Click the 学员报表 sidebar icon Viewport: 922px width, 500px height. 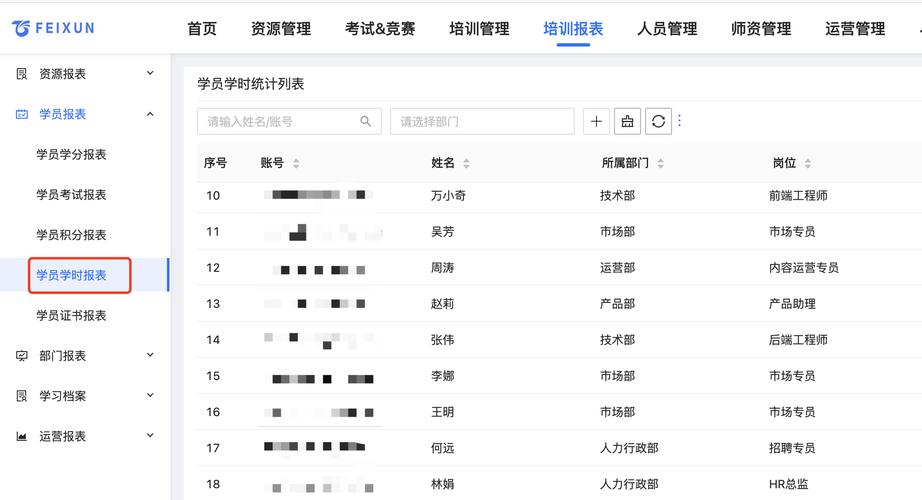click(22, 114)
